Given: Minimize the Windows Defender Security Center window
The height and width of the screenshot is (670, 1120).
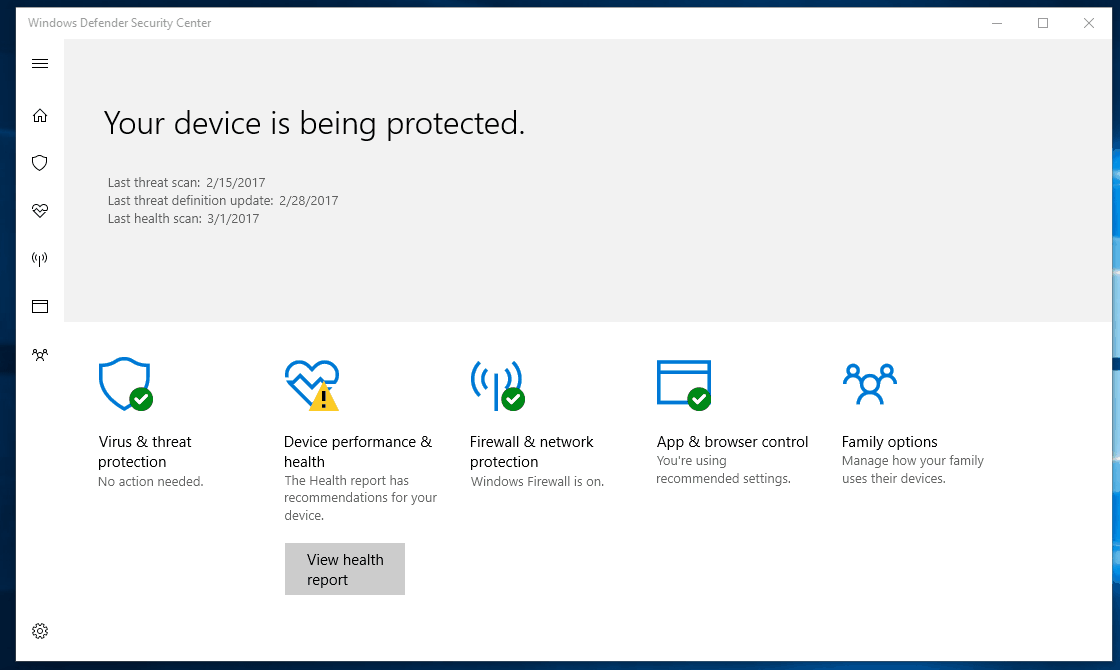Looking at the screenshot, I should [x=997, y=23].
